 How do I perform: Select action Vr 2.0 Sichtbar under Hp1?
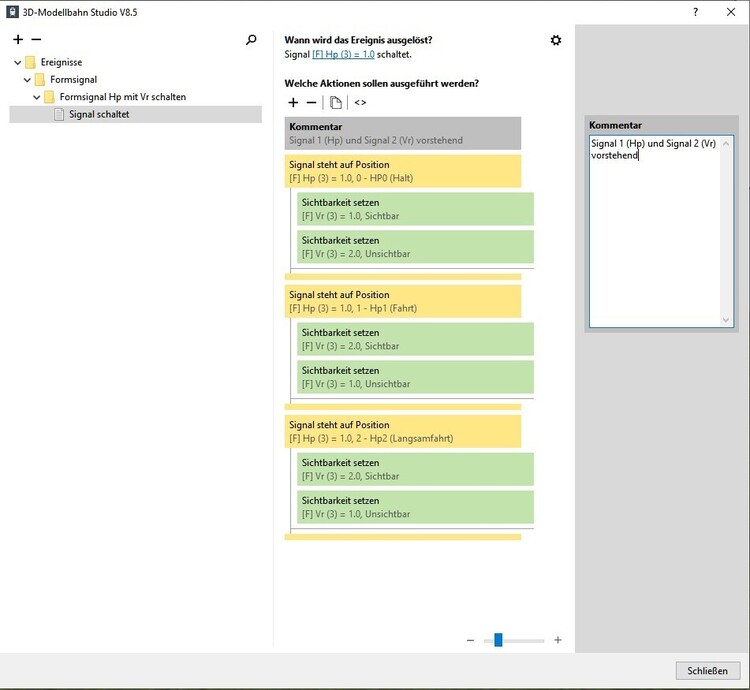[415, 339]
